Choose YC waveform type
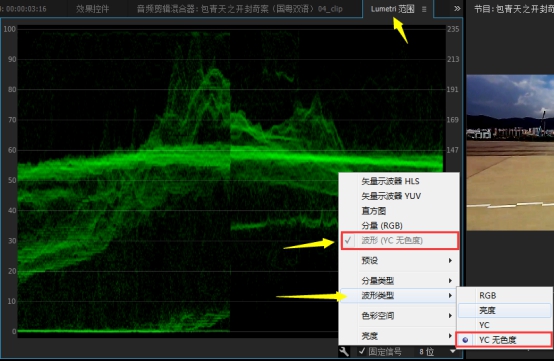The height and width of the screenshot is (361, 554). [504, 325]
